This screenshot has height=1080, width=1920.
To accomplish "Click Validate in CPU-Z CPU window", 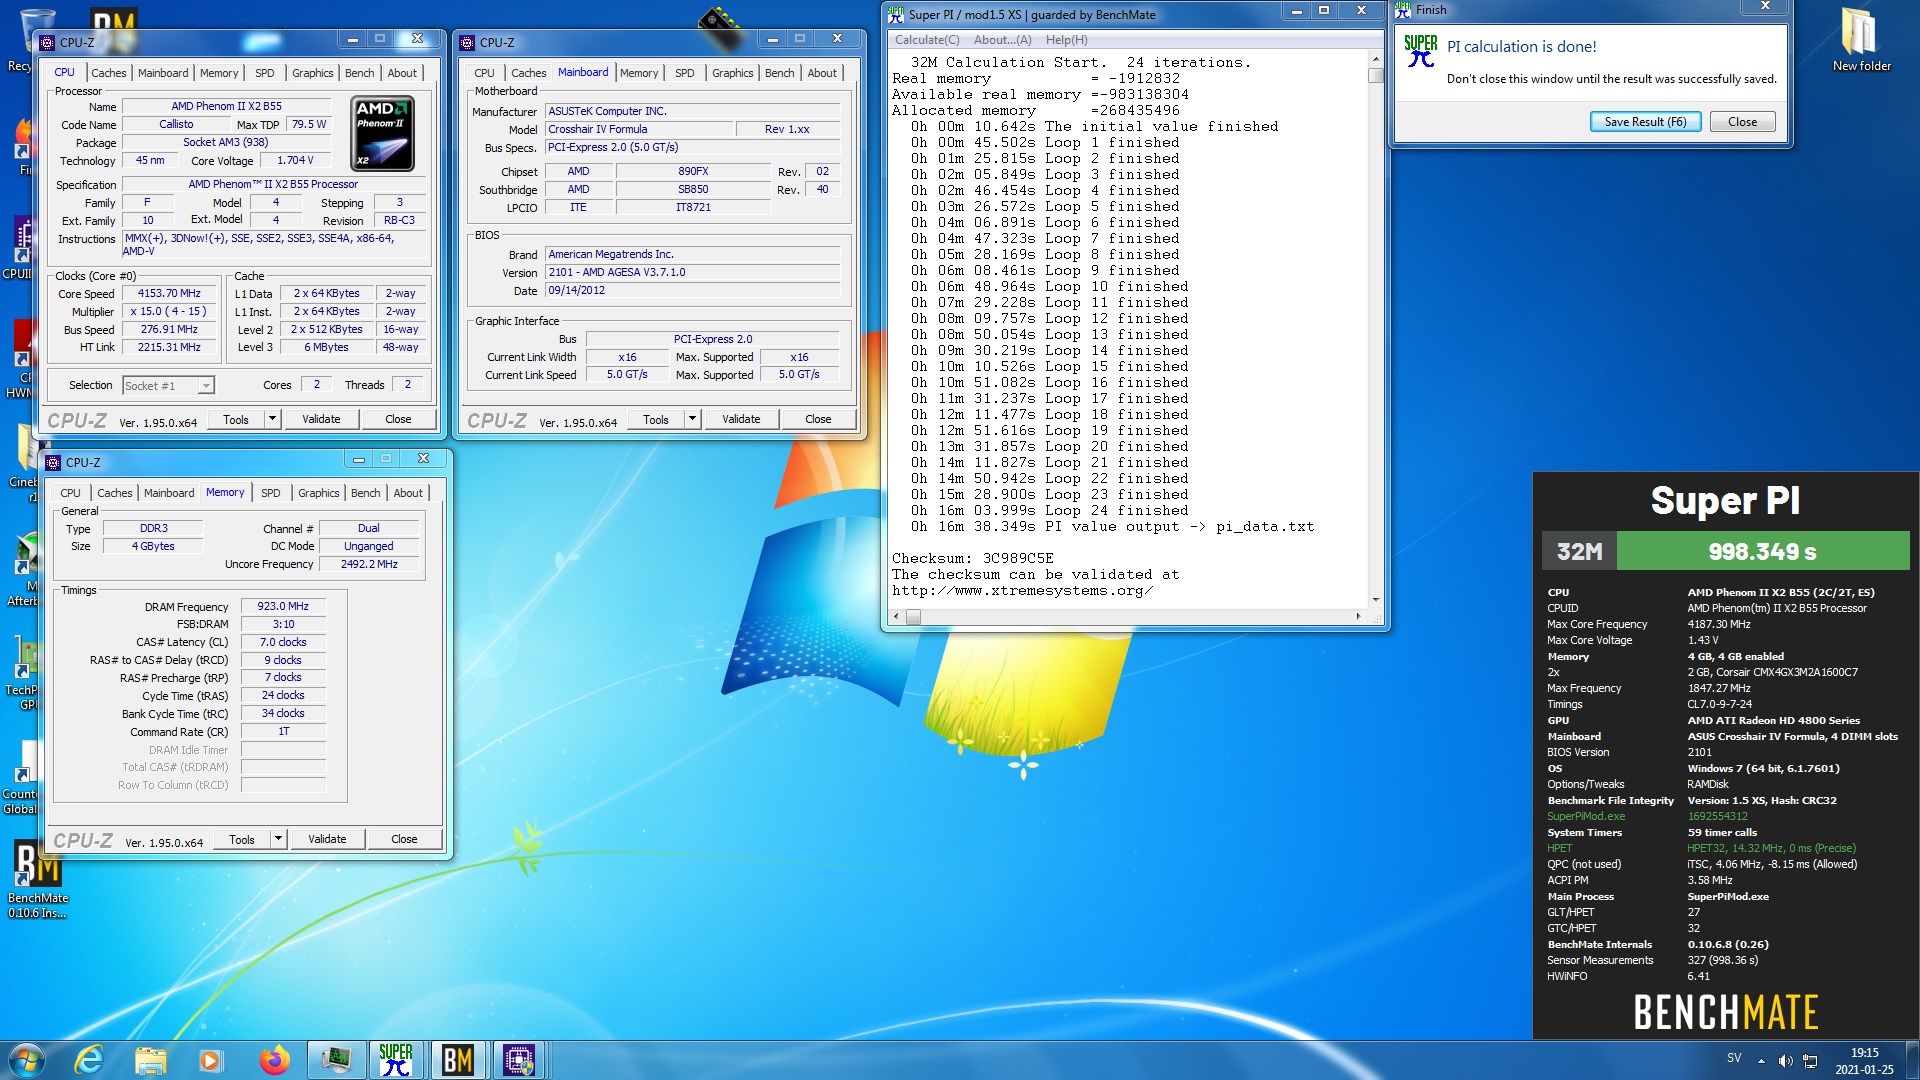I will point(321,419).
